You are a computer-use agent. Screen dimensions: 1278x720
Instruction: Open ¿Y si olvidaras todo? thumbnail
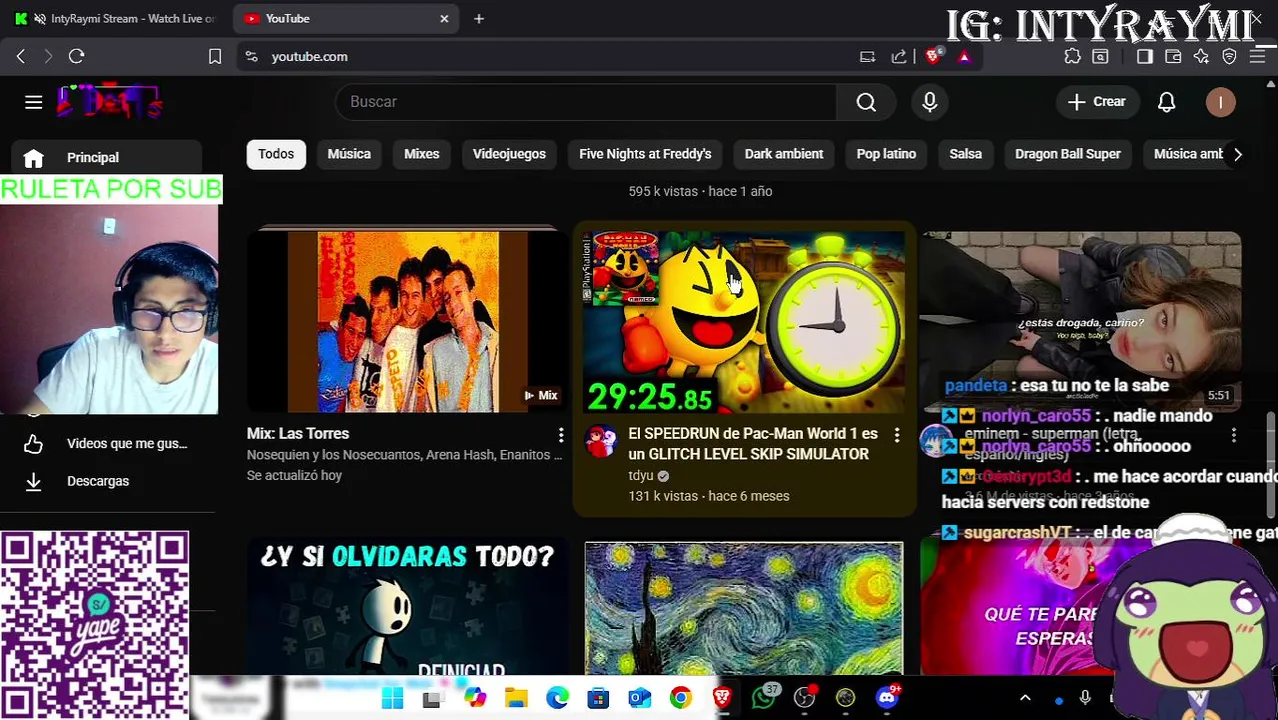(407, 609)
